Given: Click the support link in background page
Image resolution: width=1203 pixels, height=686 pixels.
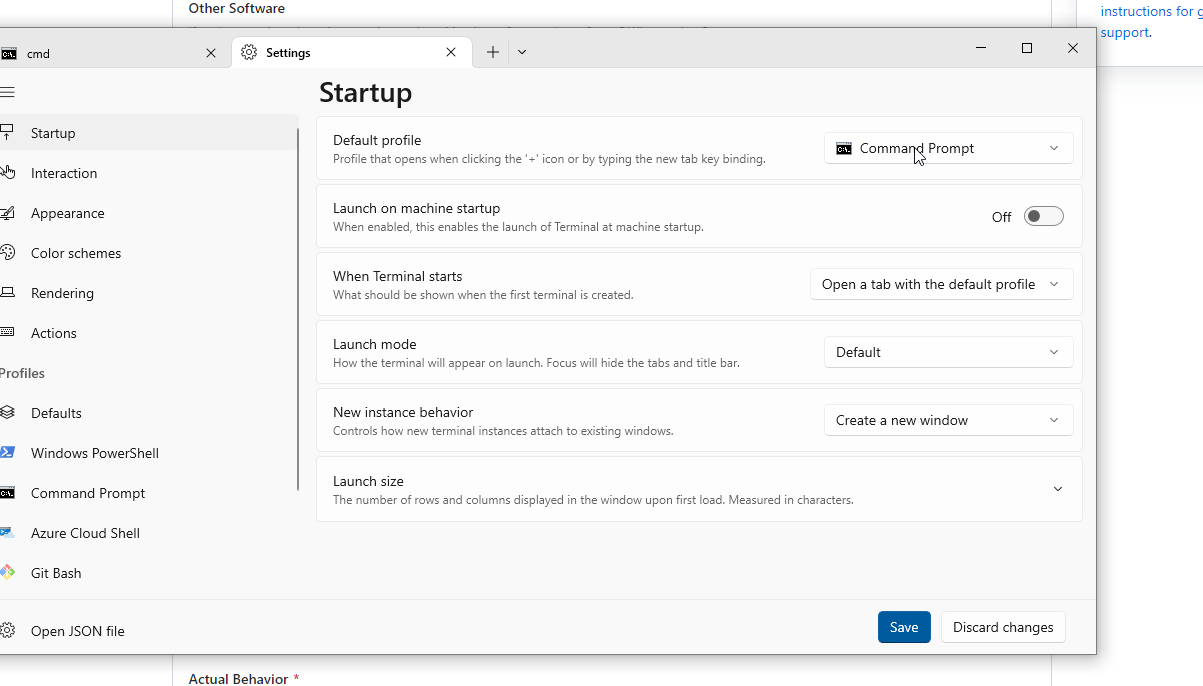Looking at the screenshot, I should click(x=1125, y=32).
